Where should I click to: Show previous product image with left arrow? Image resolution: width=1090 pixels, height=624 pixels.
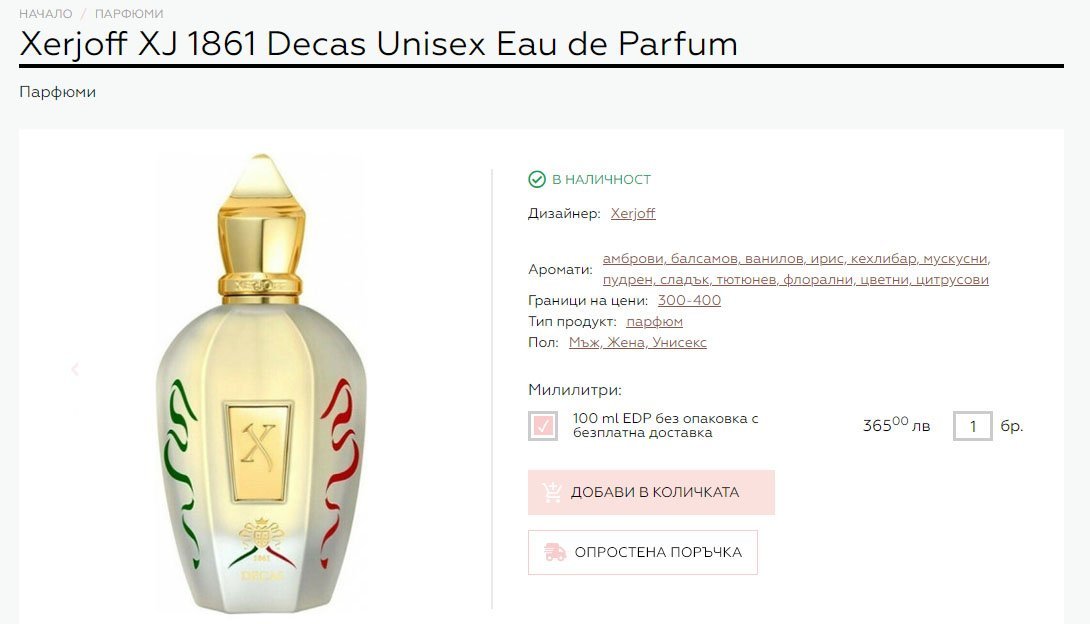pyautogui.click(x=75, y=369)
